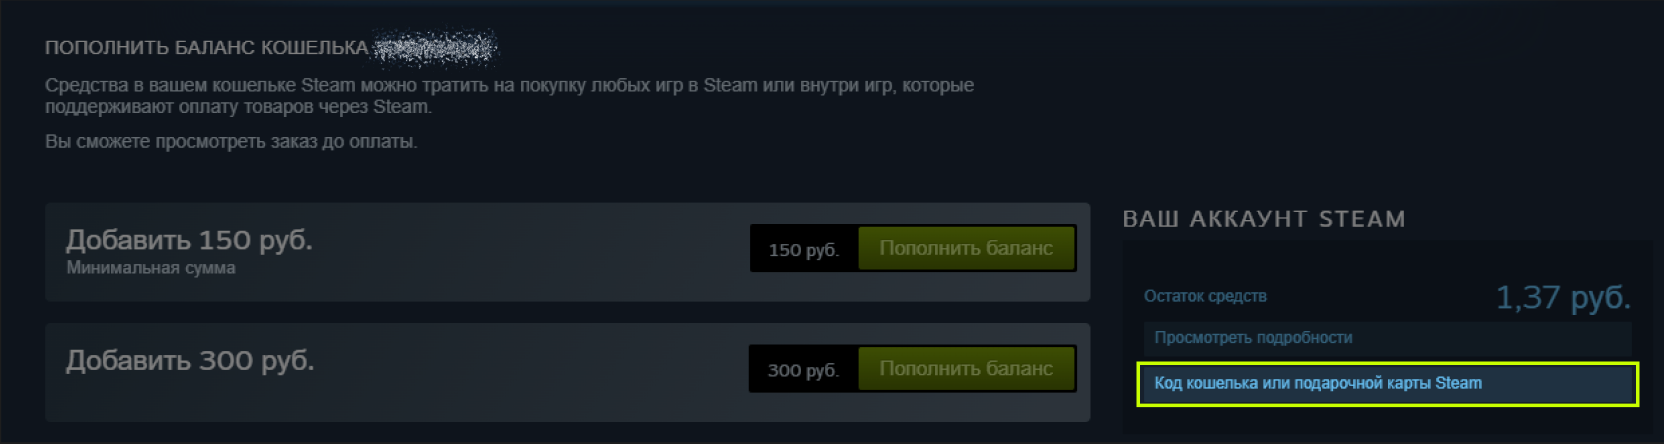Click the blurred account name beside heading

tap(435, 47)
